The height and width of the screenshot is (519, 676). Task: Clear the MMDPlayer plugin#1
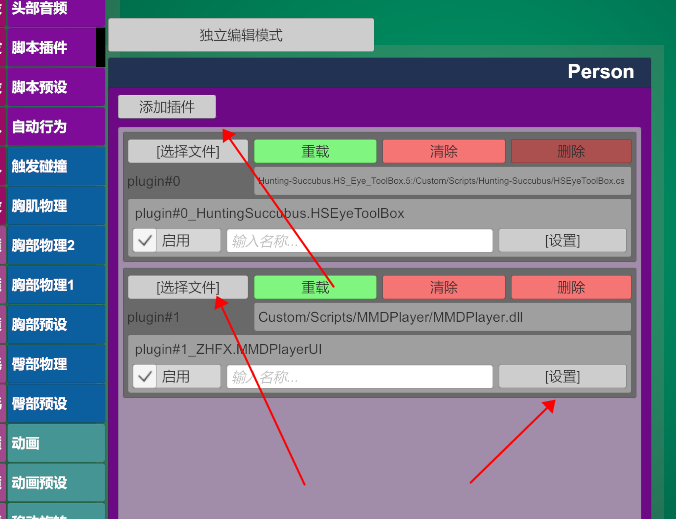tap(444, 287)
